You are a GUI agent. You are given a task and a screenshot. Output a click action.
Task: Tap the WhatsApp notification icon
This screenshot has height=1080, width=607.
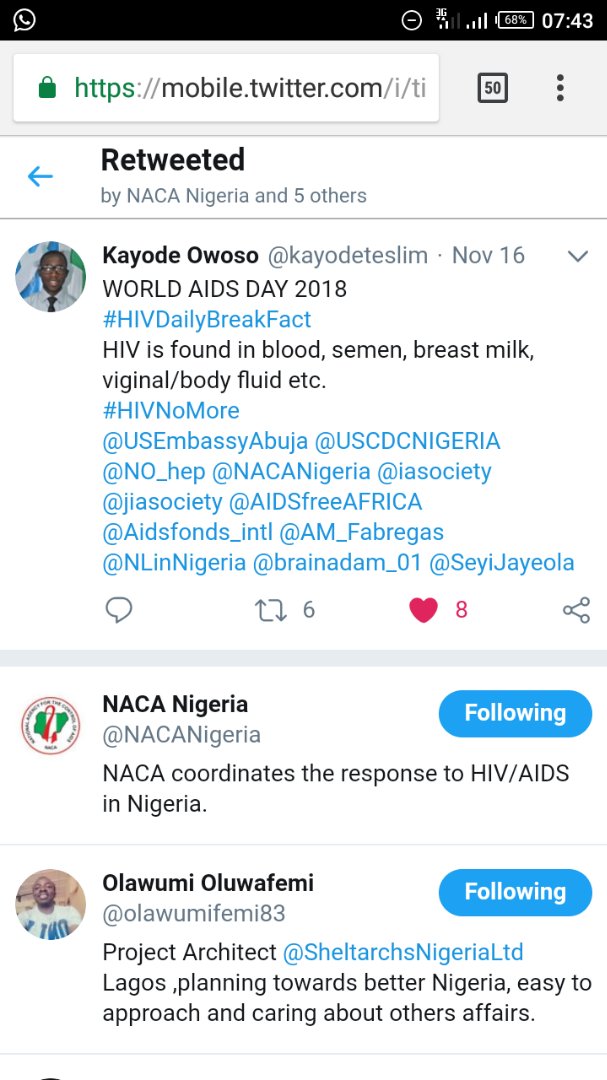pos(23,20)
